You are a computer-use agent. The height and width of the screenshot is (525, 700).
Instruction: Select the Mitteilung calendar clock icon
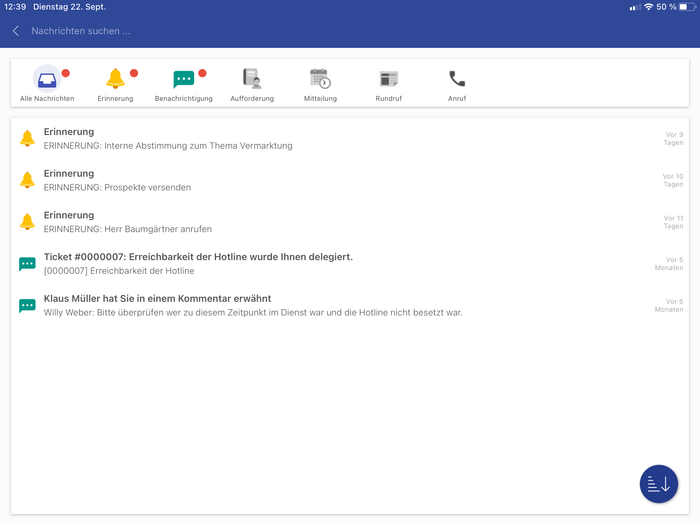tap(320, 79)
